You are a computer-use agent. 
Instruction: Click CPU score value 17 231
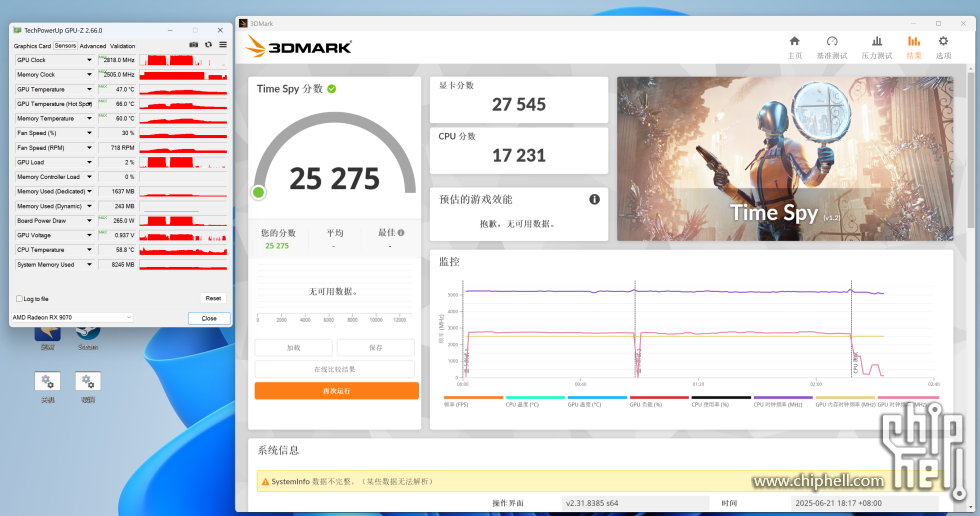point(519,155)
